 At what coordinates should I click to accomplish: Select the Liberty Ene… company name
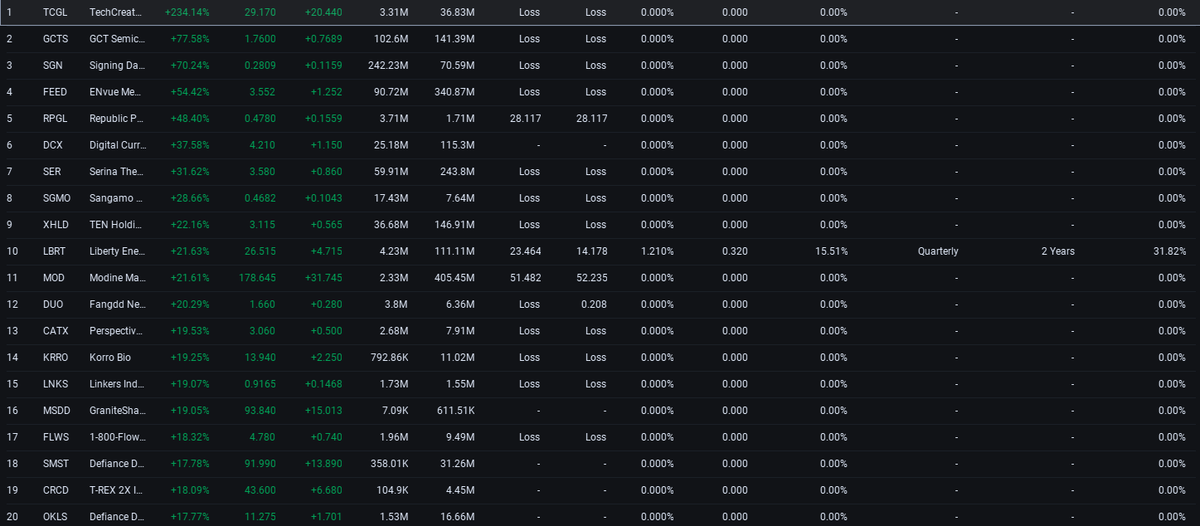(116, 251)
